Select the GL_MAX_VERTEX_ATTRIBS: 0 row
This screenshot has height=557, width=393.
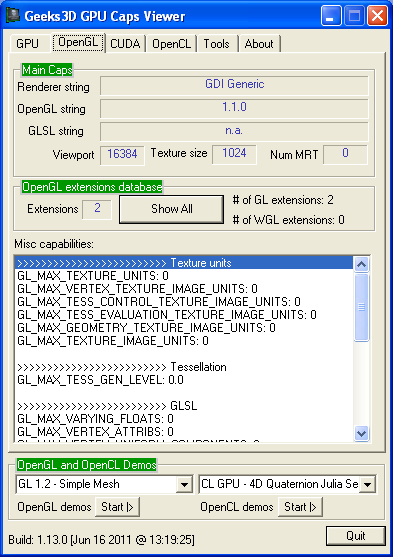point(184,432)
